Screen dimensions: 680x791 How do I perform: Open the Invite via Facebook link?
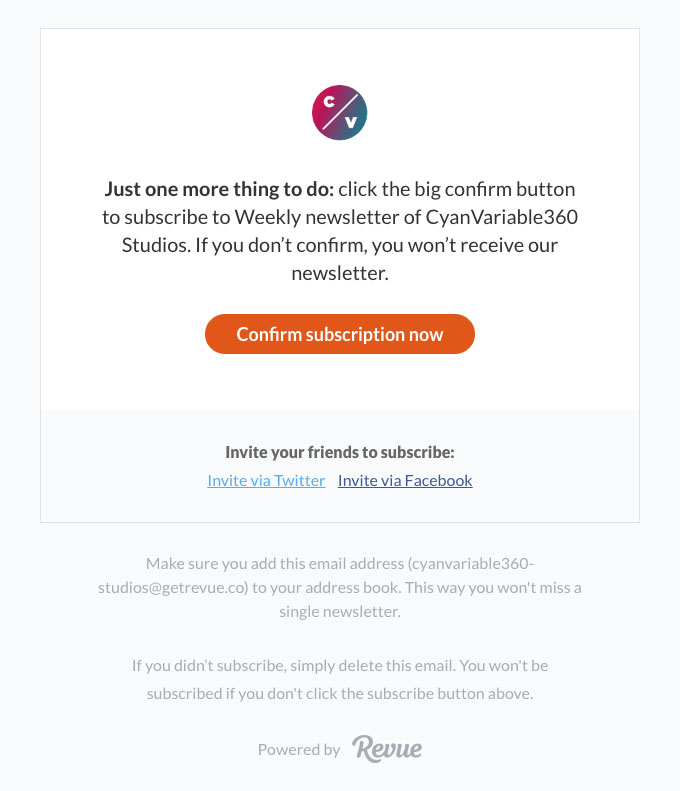point(405,480)
